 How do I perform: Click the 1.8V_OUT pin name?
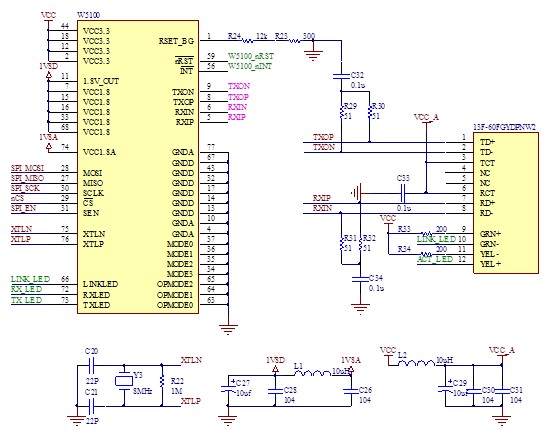101,81
